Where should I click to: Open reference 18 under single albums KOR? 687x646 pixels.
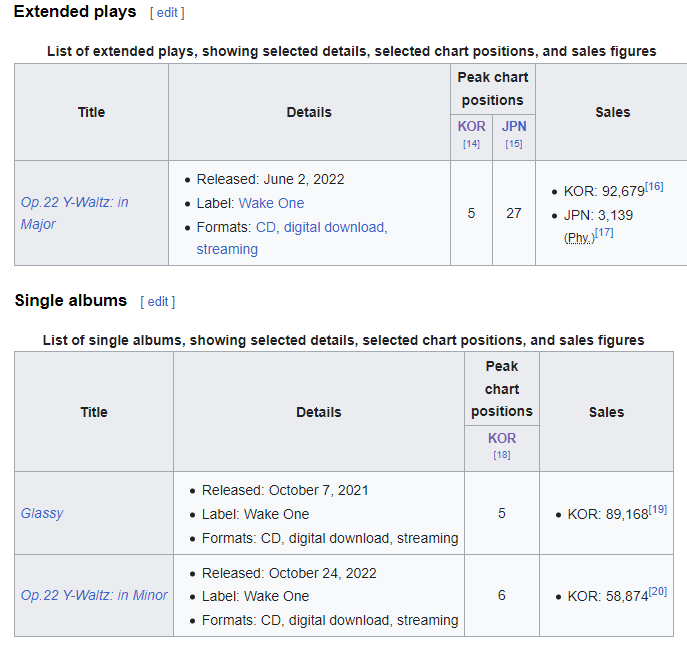pyautogui.click(x=502, y=455)
